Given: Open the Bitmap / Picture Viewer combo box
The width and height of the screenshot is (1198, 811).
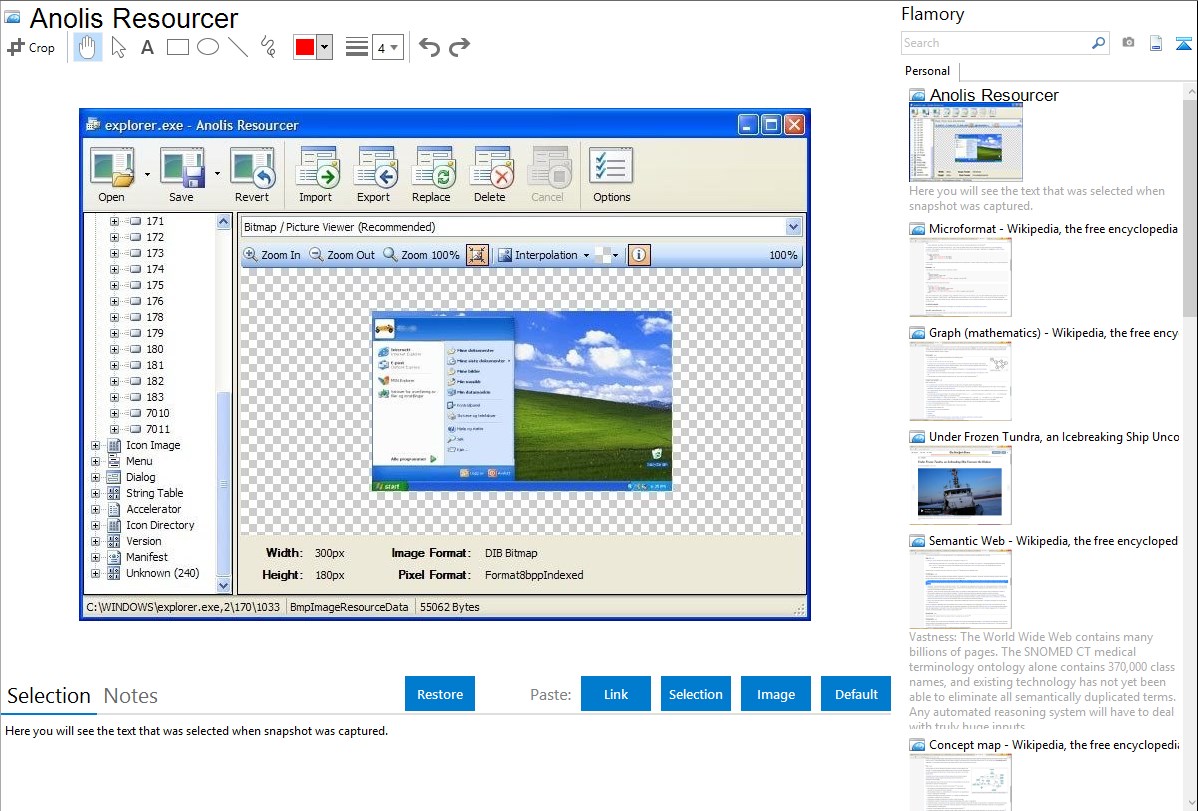Looking at the screenshot, I should (521, 227).
